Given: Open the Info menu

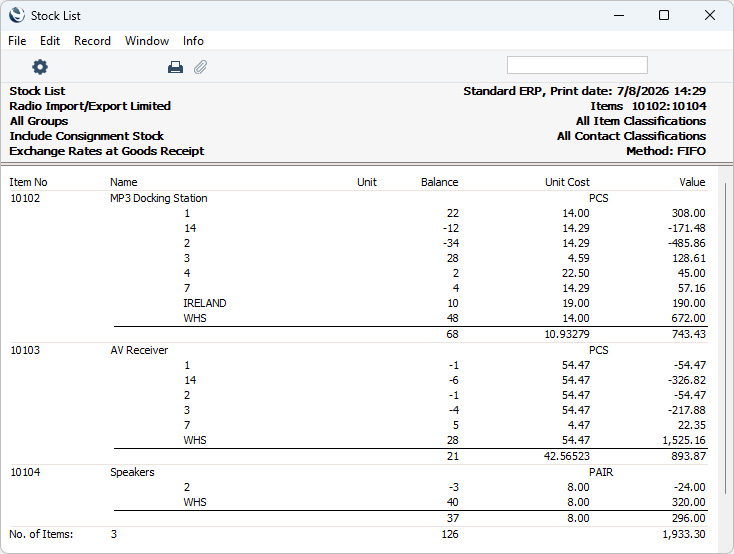Looking at the screenshot, I should (193, 41).
